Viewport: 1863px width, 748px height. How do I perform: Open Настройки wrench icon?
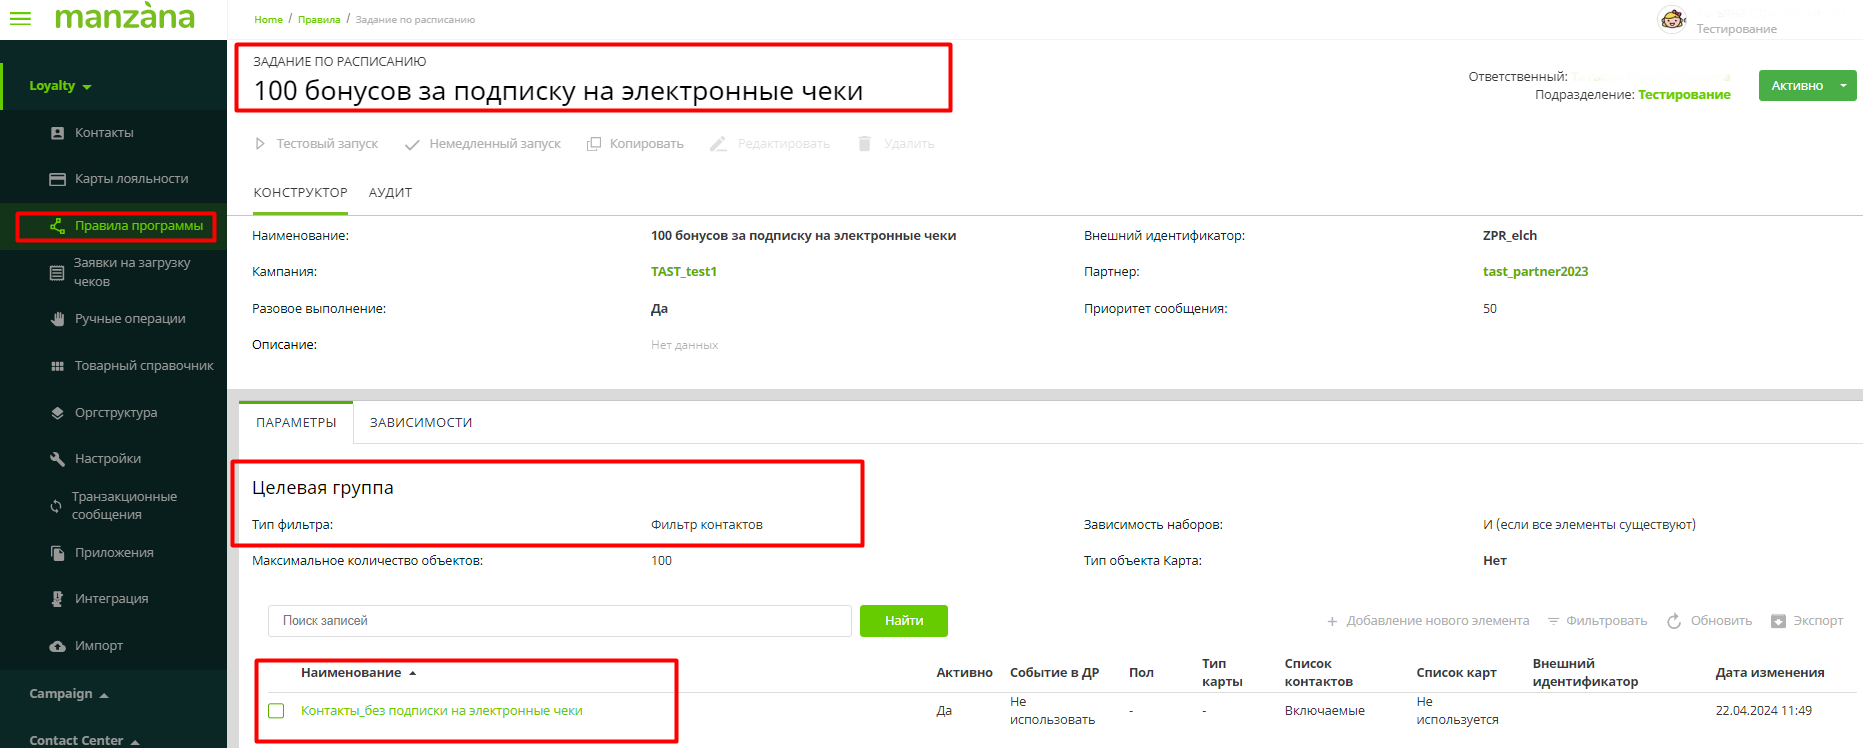[57, 459]
